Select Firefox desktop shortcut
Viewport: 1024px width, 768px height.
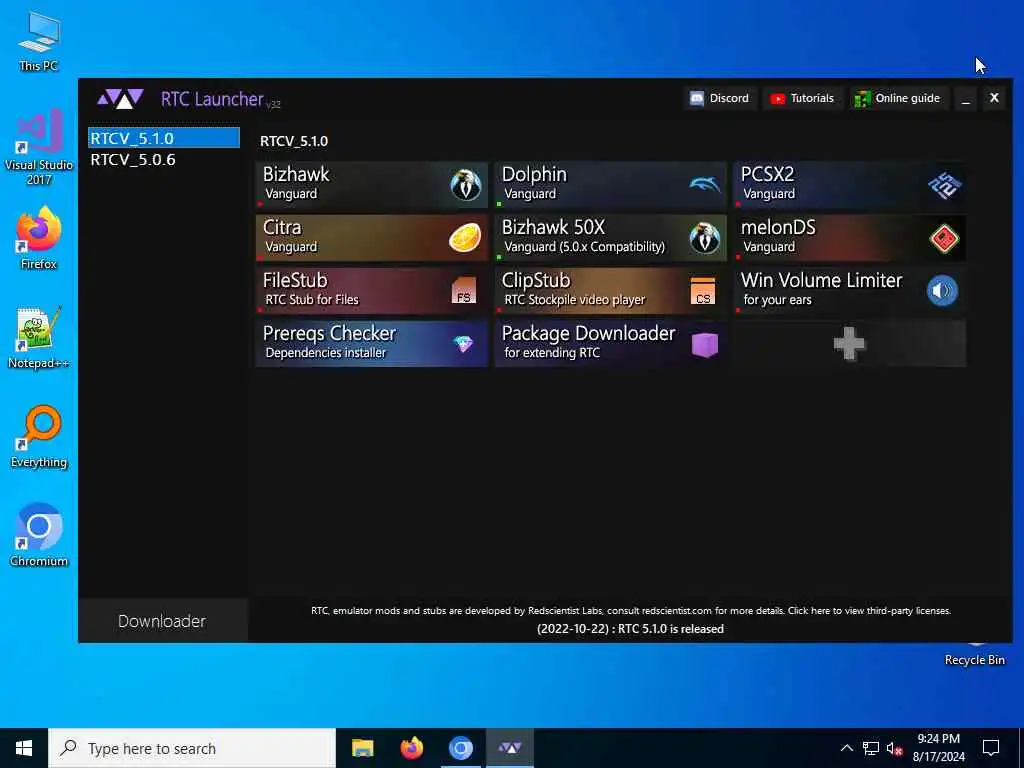pyautogui.click(x=39, y=238)
